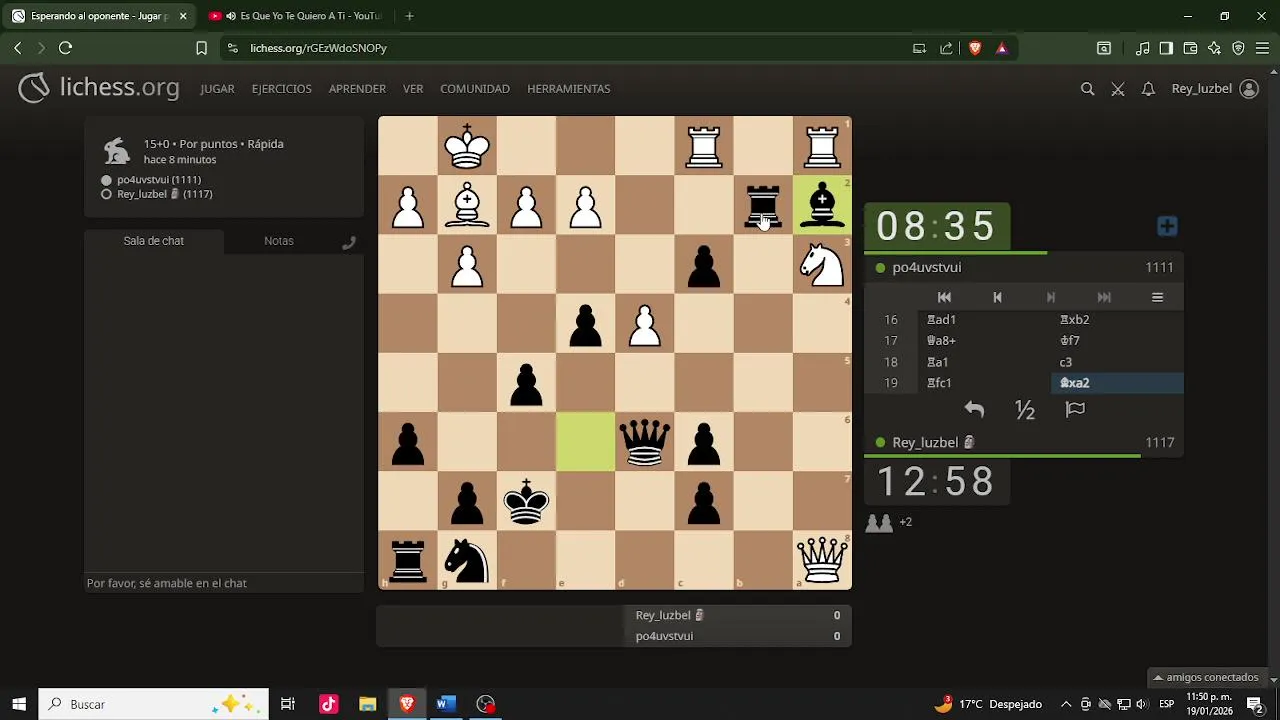This screenshot has height=720, width=1280.
Task: Open Brave Rewards triangle icon
Action: (1001, 48)
